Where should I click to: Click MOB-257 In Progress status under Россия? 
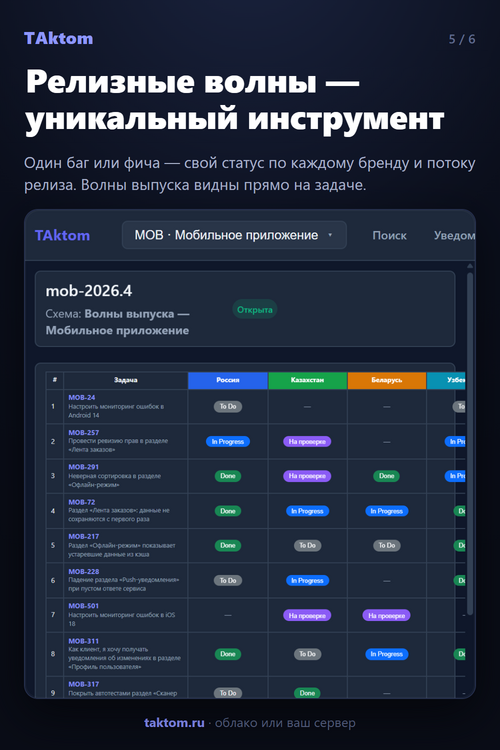(228, 441)
